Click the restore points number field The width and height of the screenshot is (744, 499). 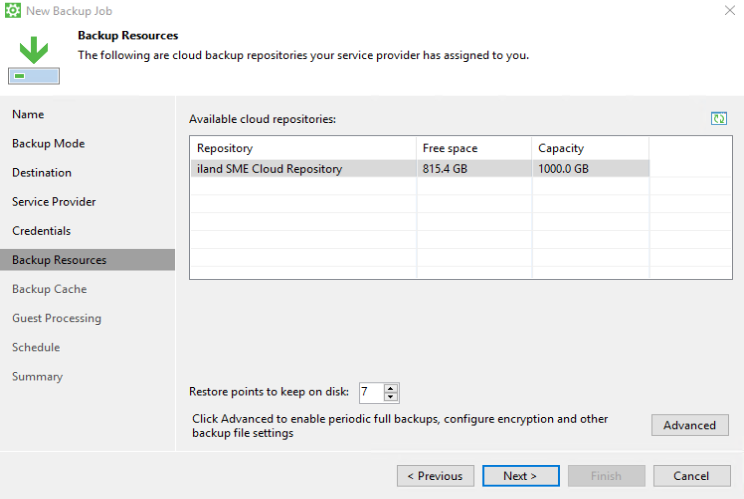tap(370, 393)
